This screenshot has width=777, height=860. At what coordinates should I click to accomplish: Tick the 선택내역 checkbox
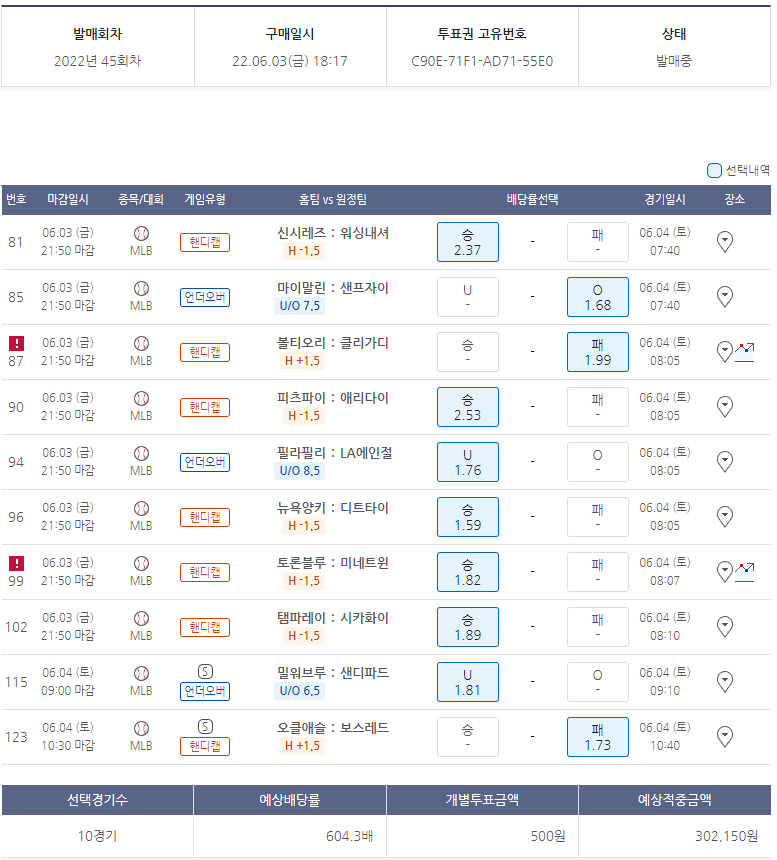[x=714, y=171]
